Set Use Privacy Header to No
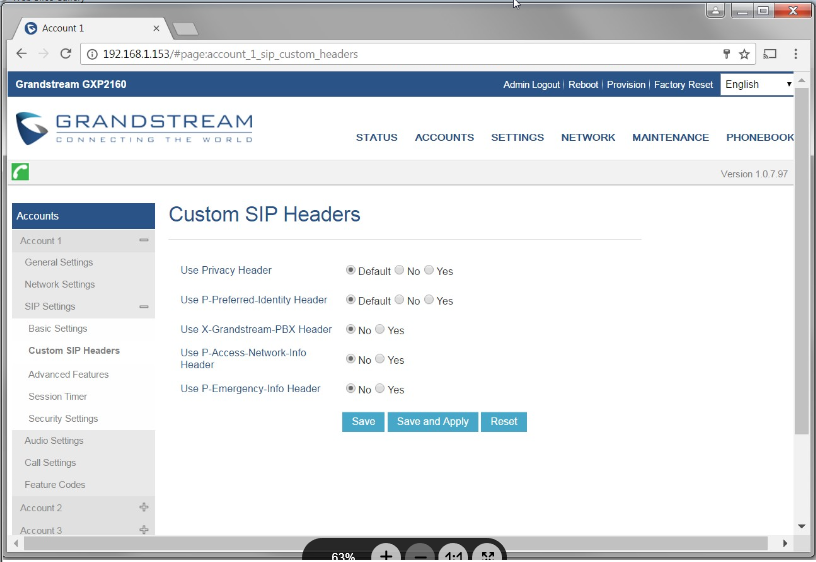This screenshot has width=816, height=562. [x=399, y=270]
